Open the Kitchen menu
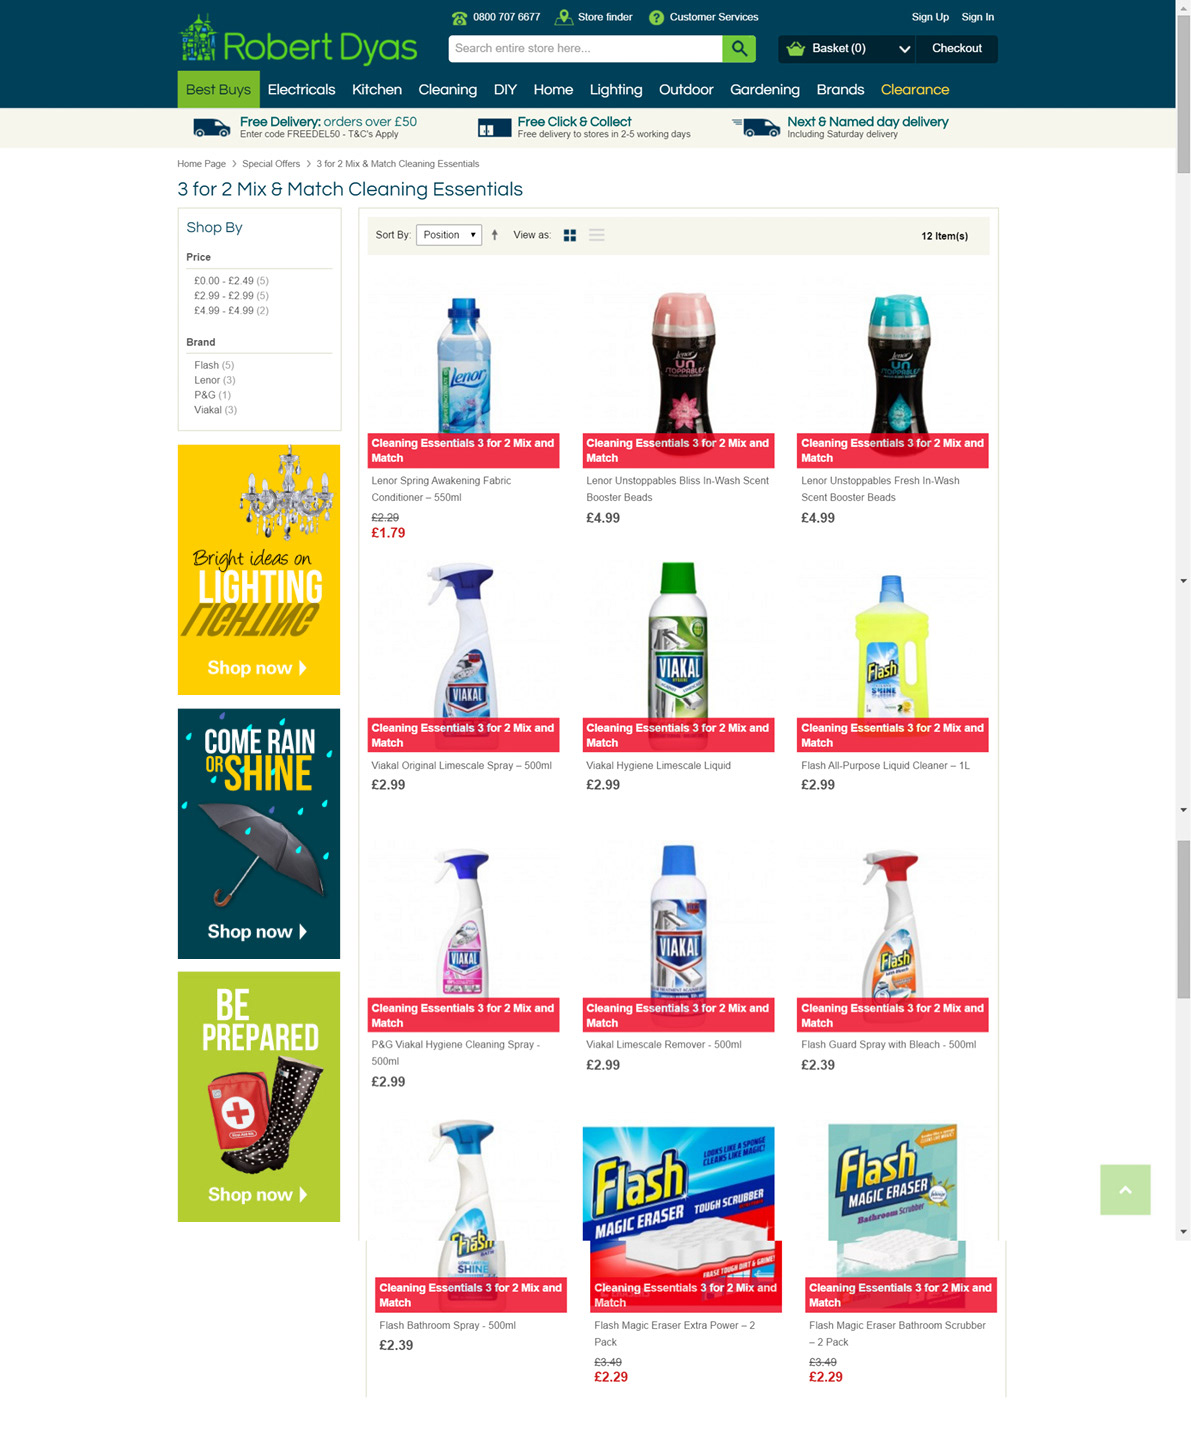 tap(377, 89)
